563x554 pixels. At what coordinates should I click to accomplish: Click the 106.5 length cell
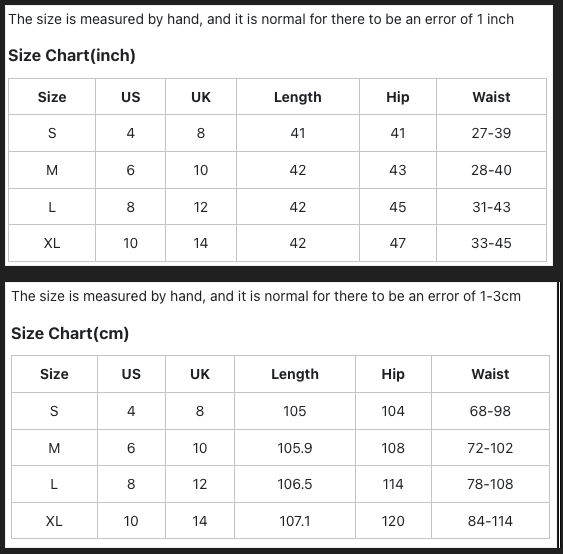point(295,484)
